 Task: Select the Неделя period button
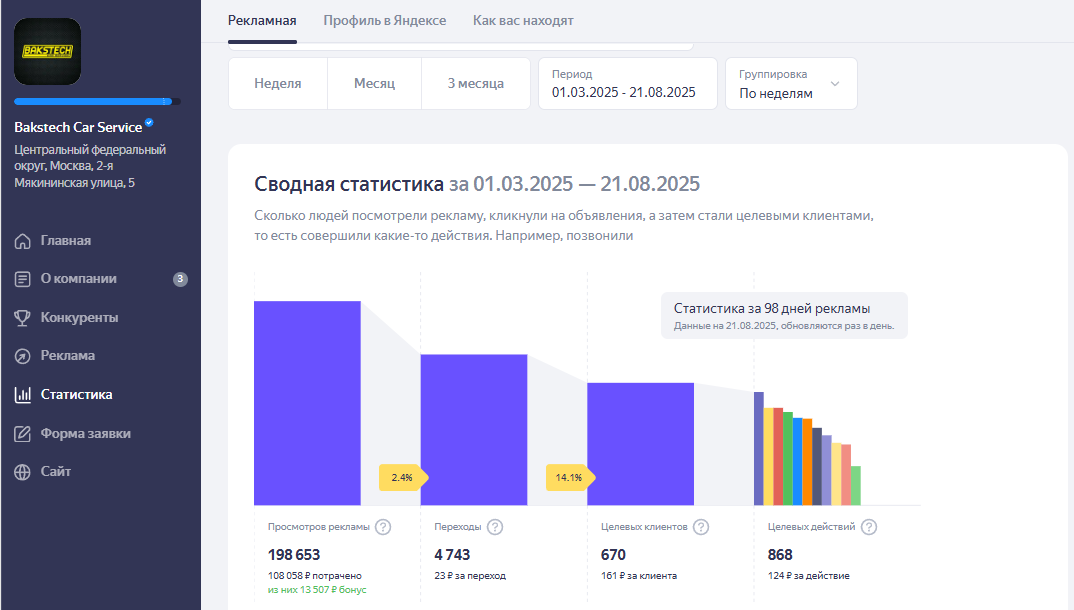pyautogui.click(x=278, y=84)
